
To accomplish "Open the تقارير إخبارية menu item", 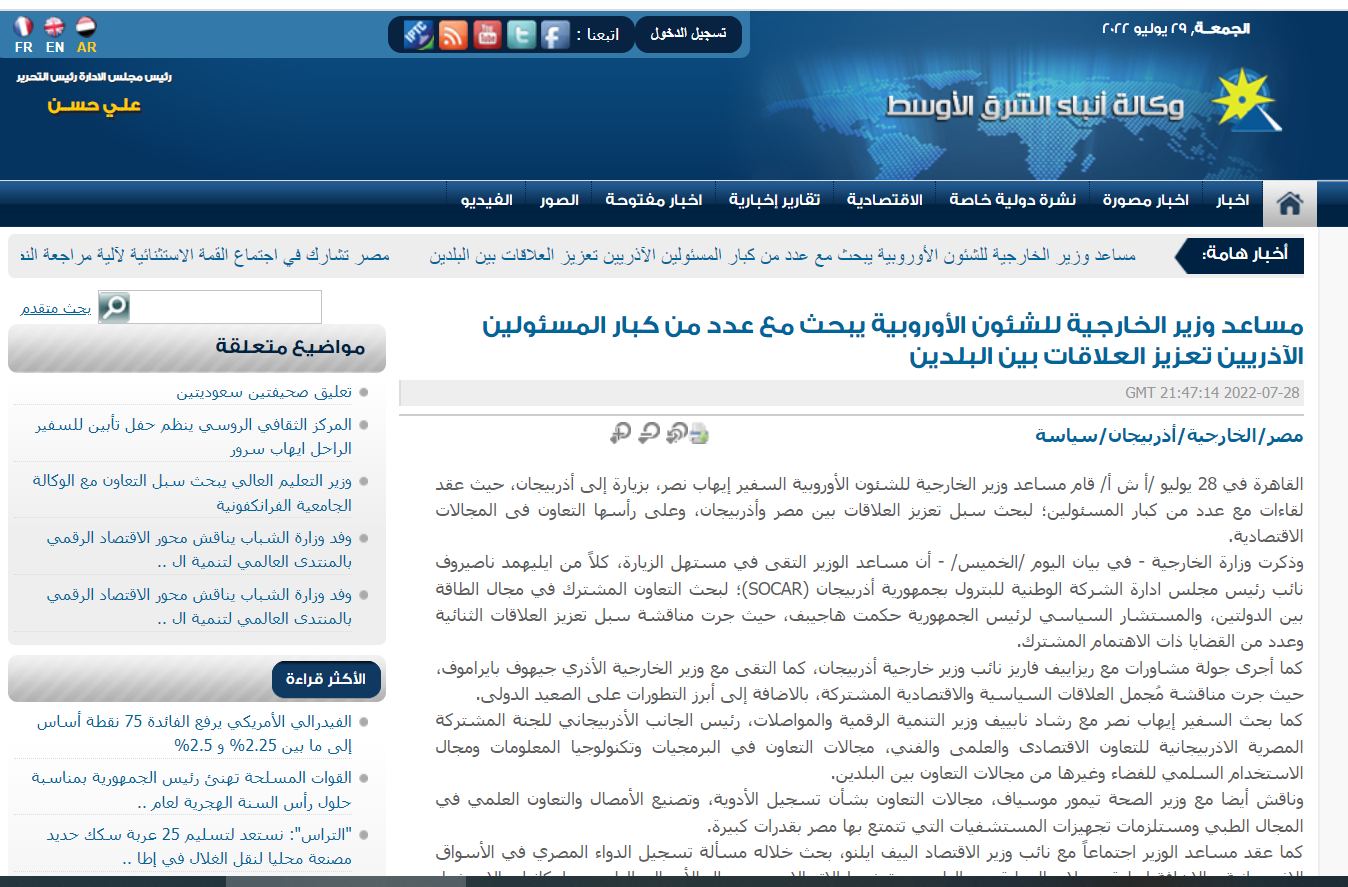I will tap(774, 200).
